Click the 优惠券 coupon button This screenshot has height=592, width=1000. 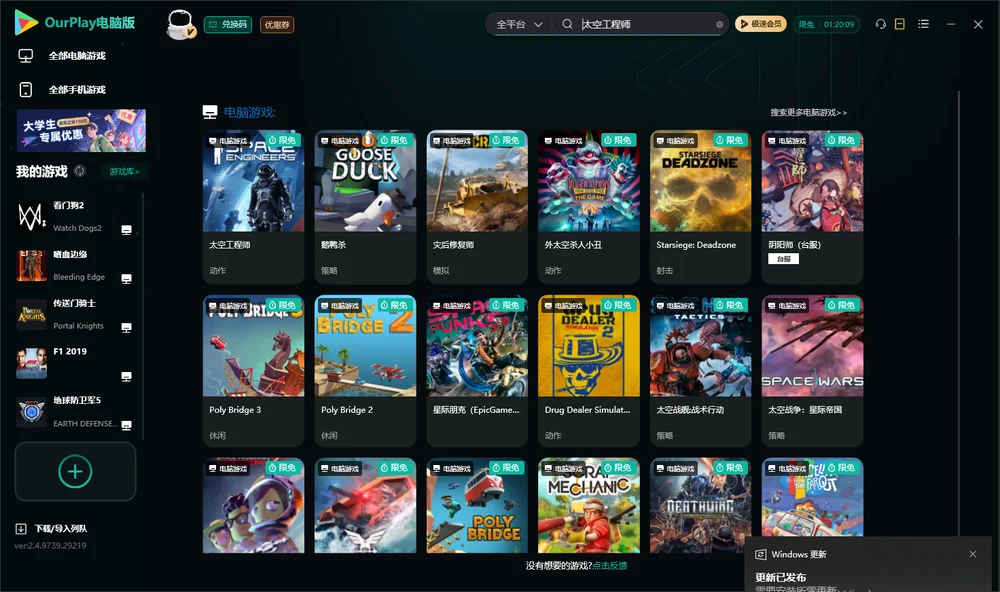click(277, 25)
